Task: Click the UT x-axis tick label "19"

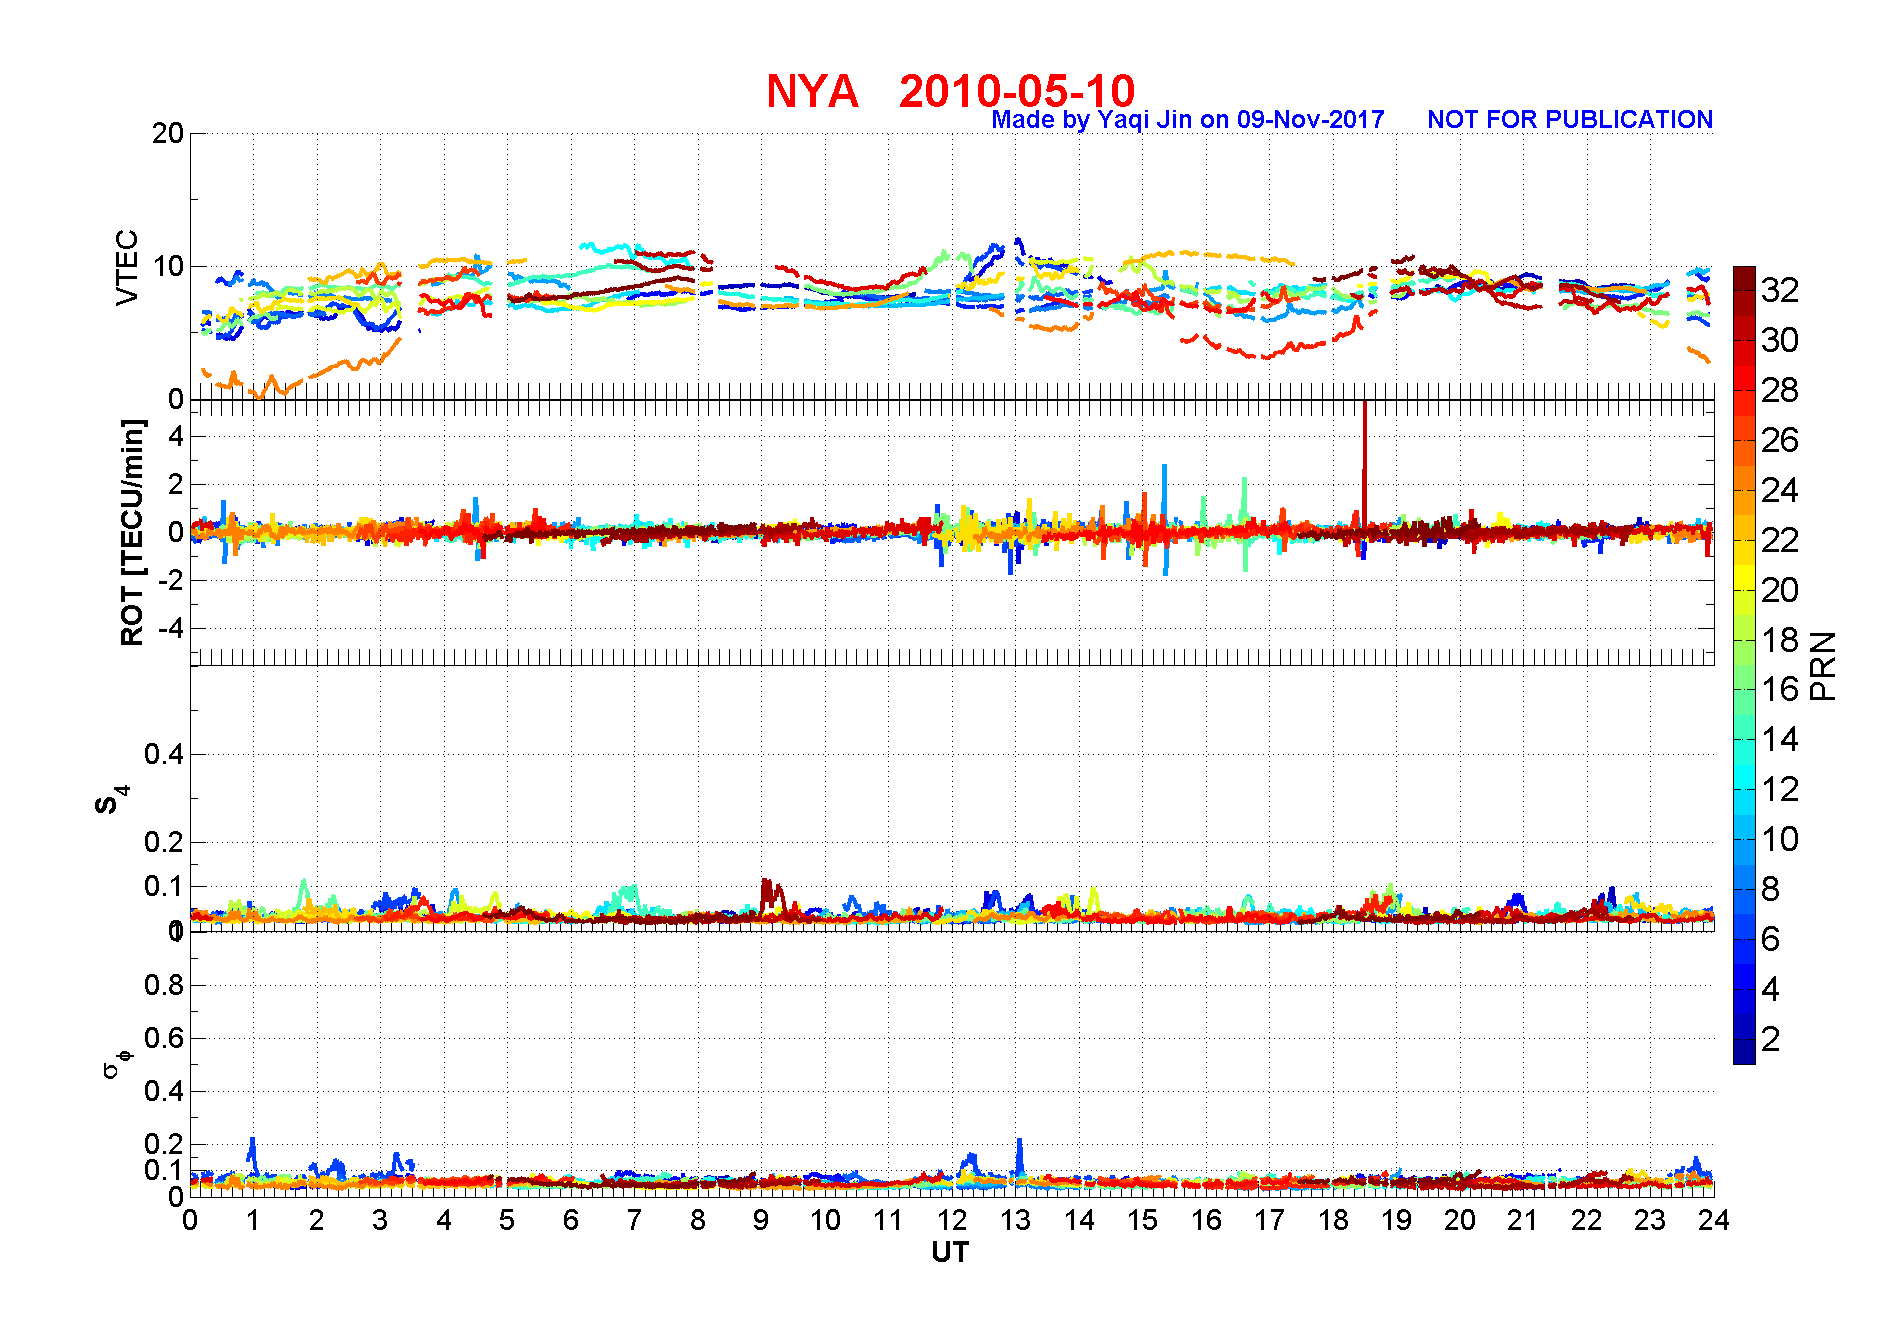Action: point(1396,1220)
